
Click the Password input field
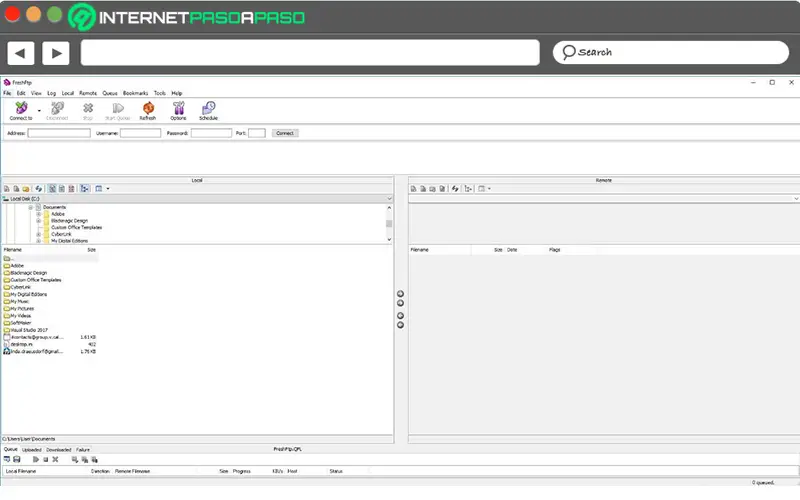pyautogui.click(x=211, y=133)
